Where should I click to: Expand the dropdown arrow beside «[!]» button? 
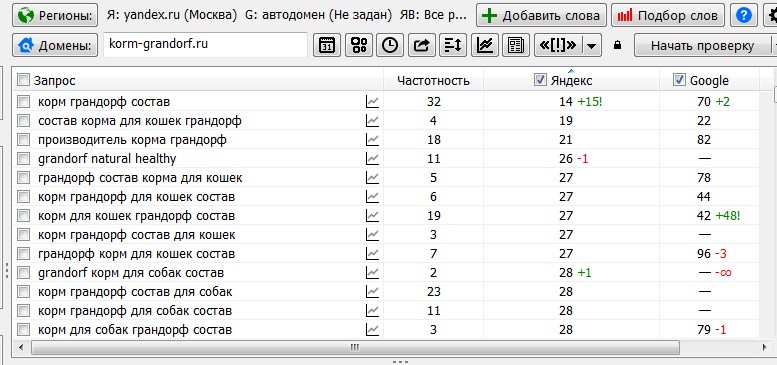[592, 46]
